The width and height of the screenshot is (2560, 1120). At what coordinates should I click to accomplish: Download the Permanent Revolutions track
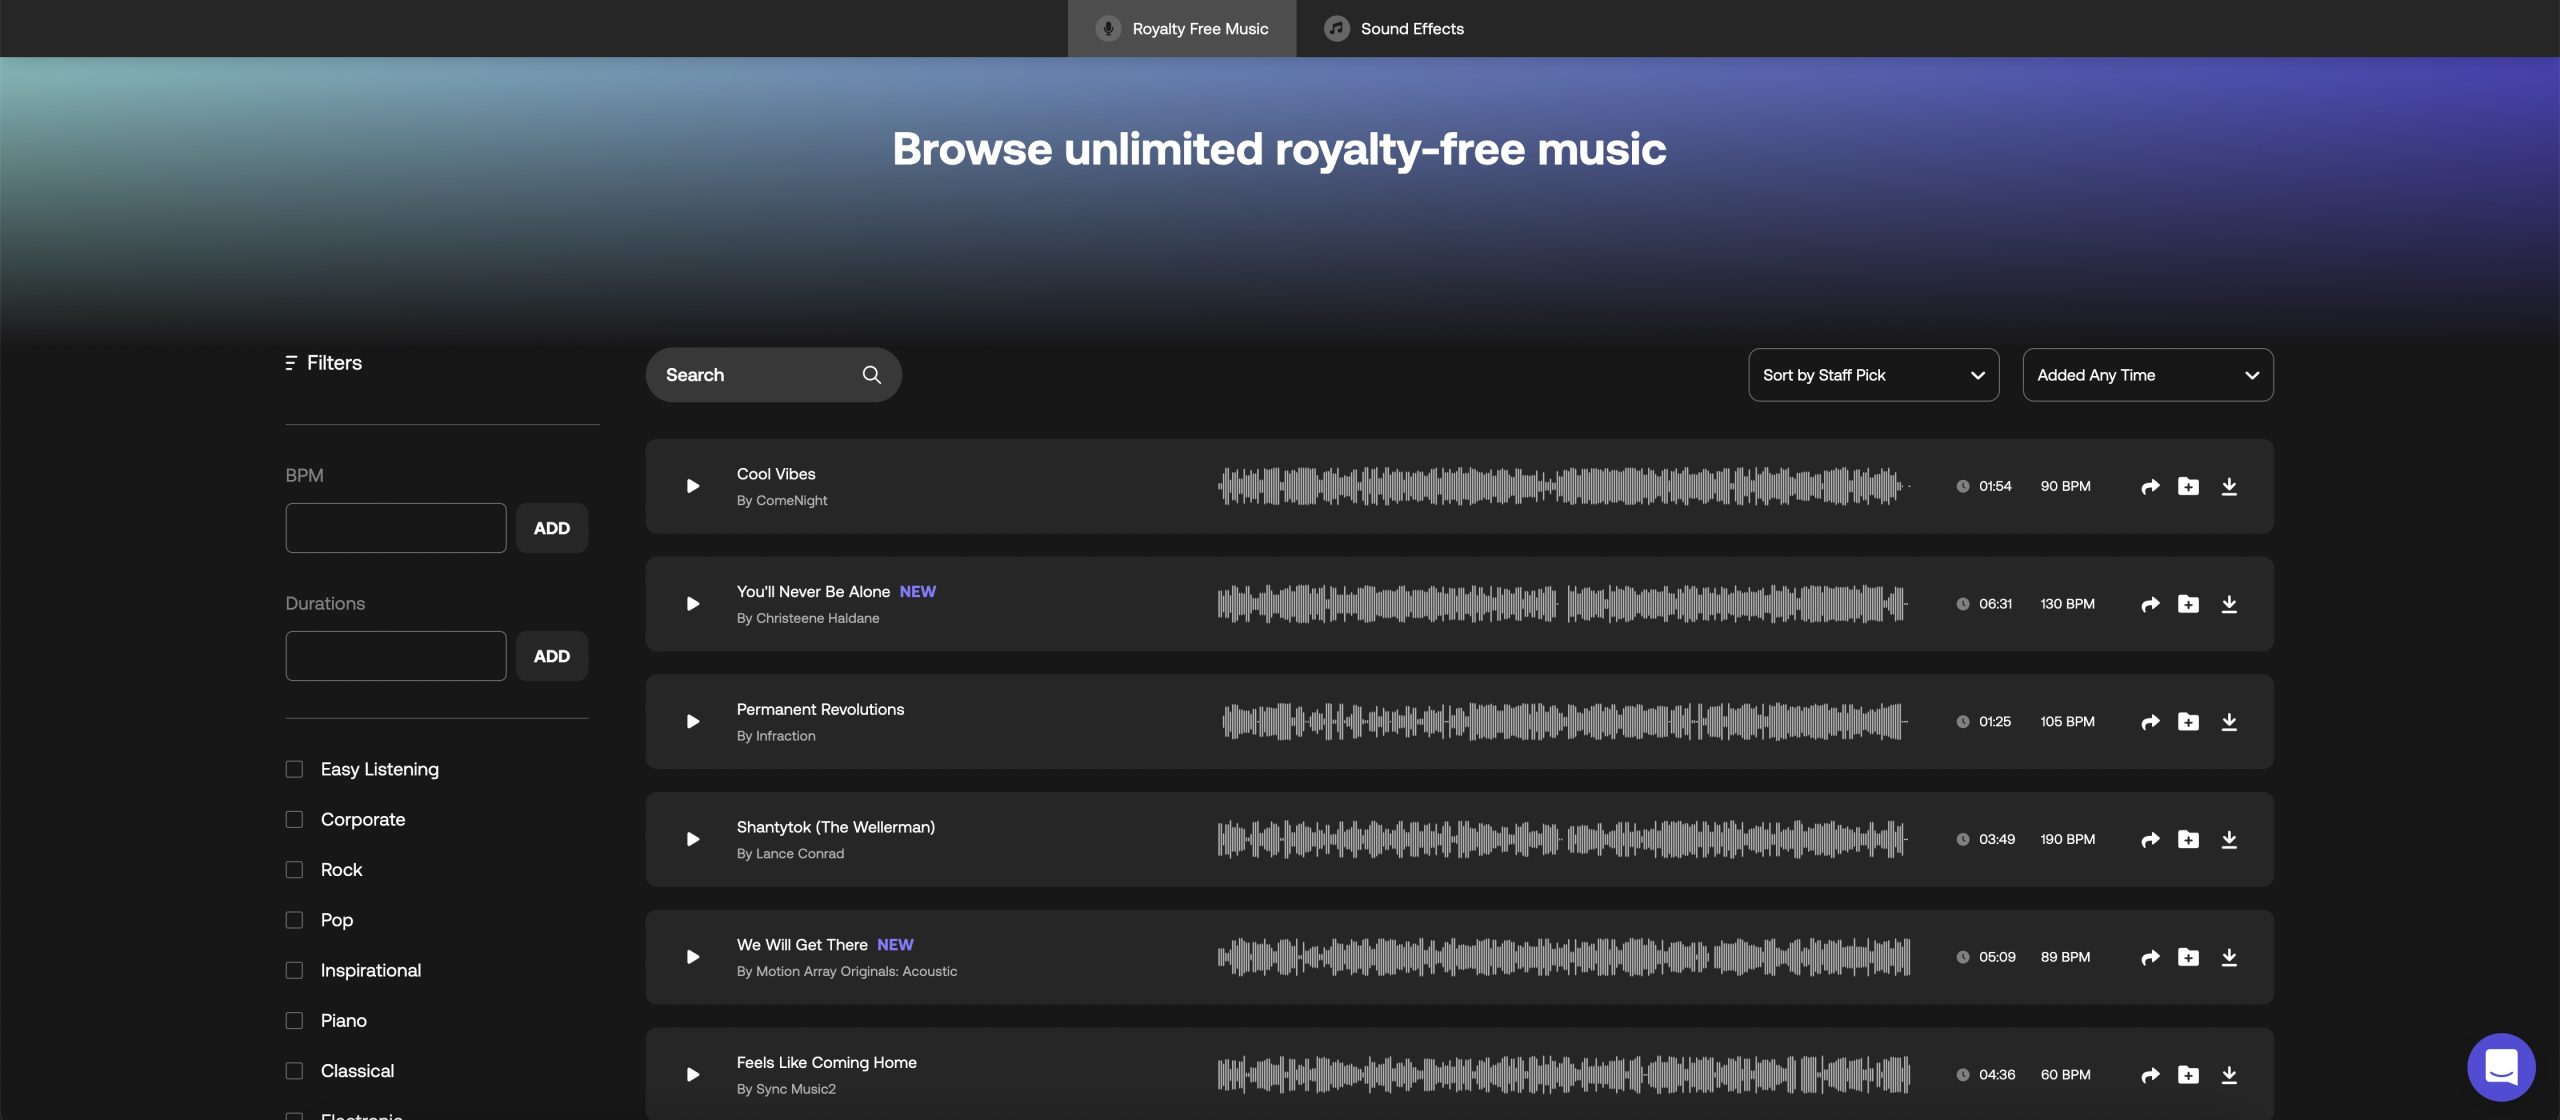[2229, 722]
